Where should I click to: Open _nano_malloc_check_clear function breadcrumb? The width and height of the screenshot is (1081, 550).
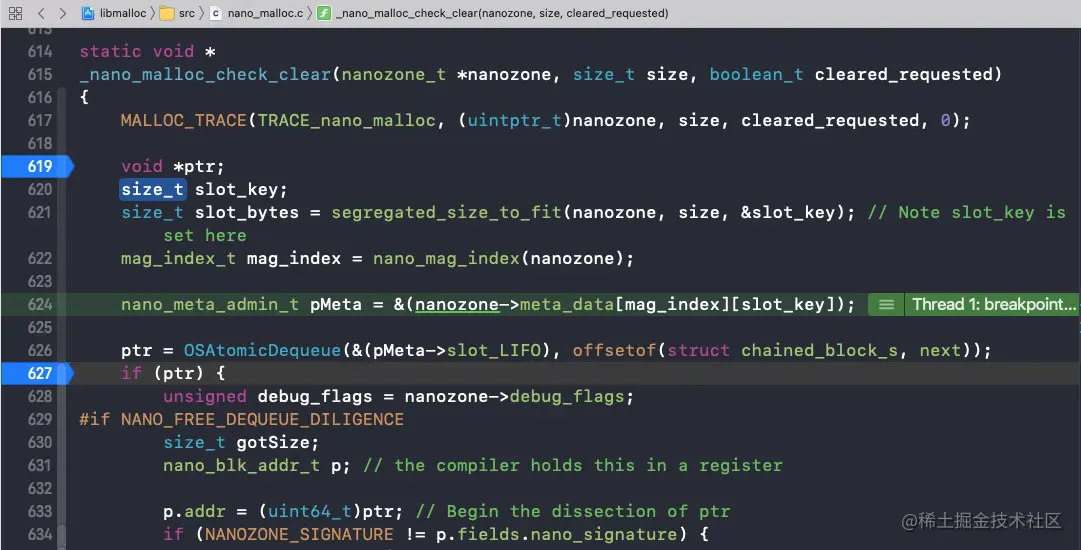tap(502, 13)
